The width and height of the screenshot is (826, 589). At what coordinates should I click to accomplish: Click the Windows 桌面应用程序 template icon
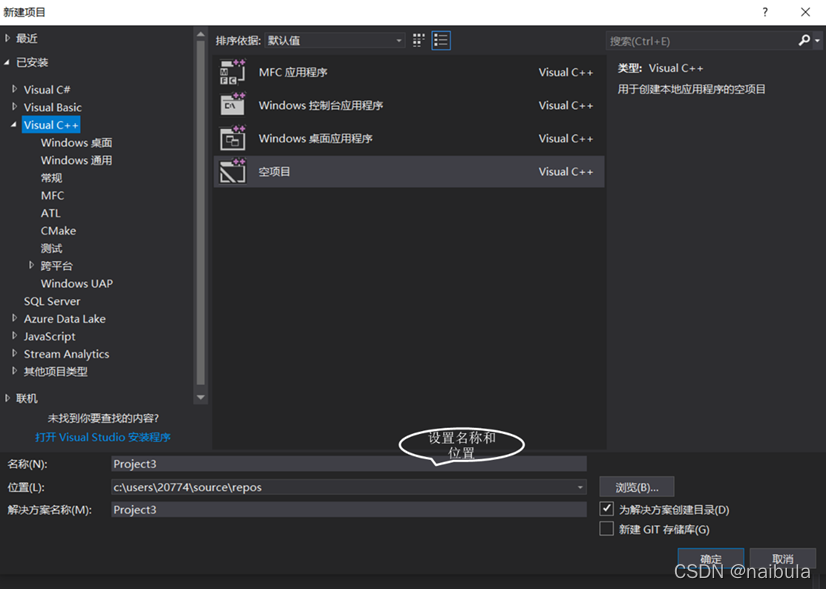[232, 138]
